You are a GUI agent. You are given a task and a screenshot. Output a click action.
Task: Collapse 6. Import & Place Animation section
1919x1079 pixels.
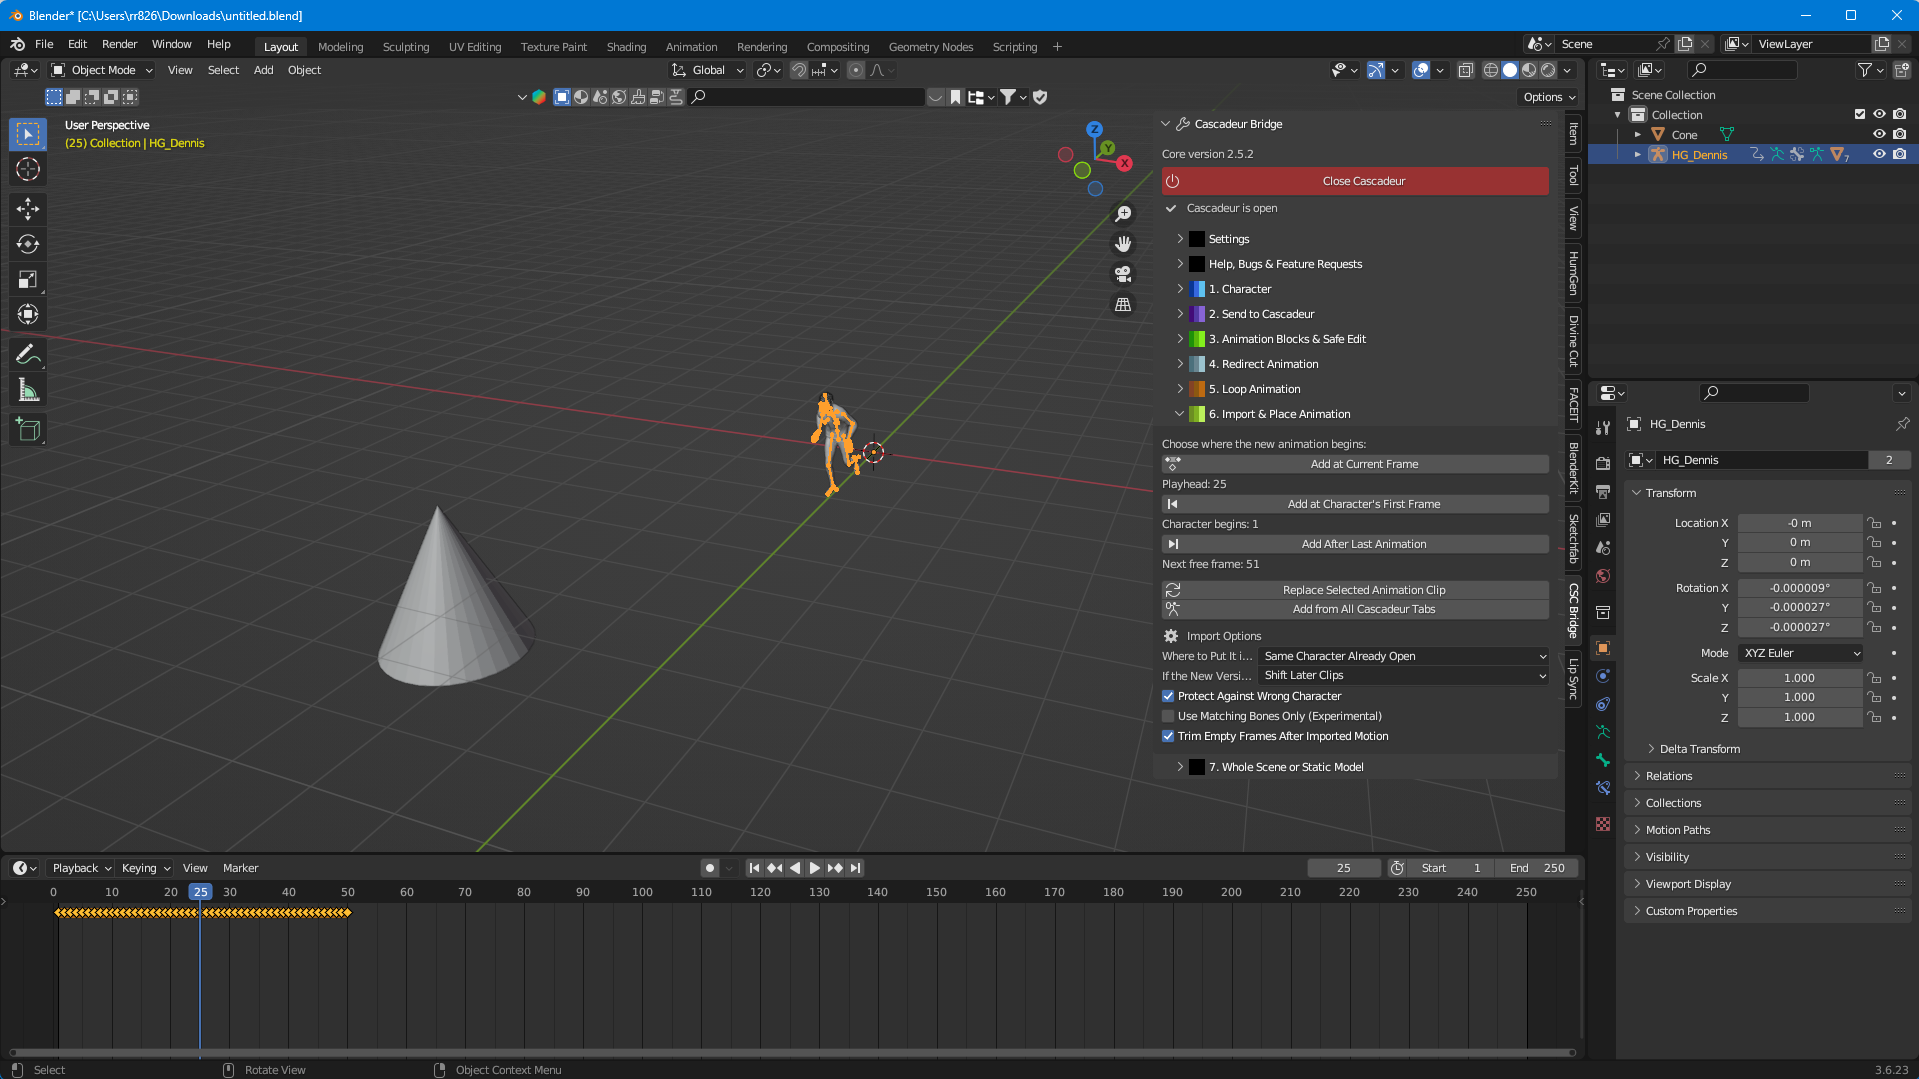click(x=1180, y=414)
